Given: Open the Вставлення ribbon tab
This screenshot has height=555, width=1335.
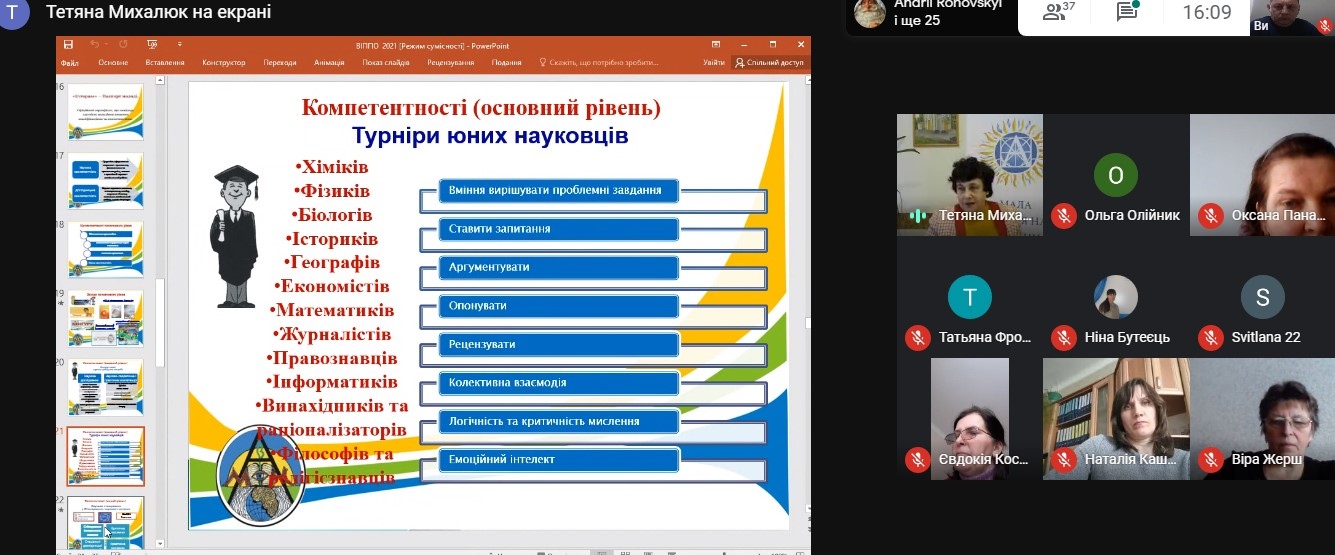Looking at the screenshot, I should tap(164, 63).
